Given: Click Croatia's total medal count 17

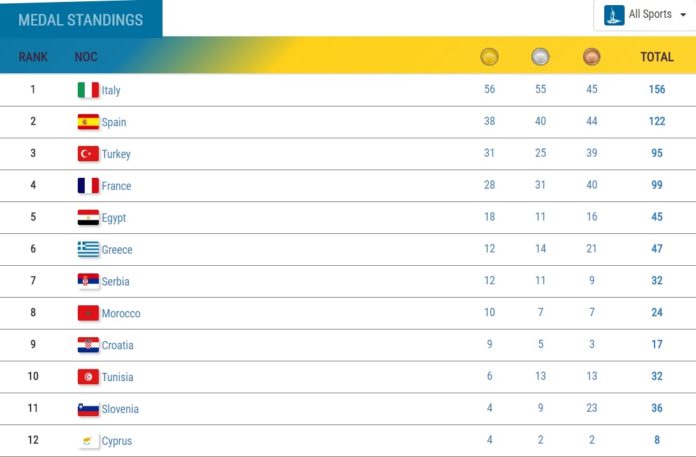Looking at the screenshot, I should point(657,345).
